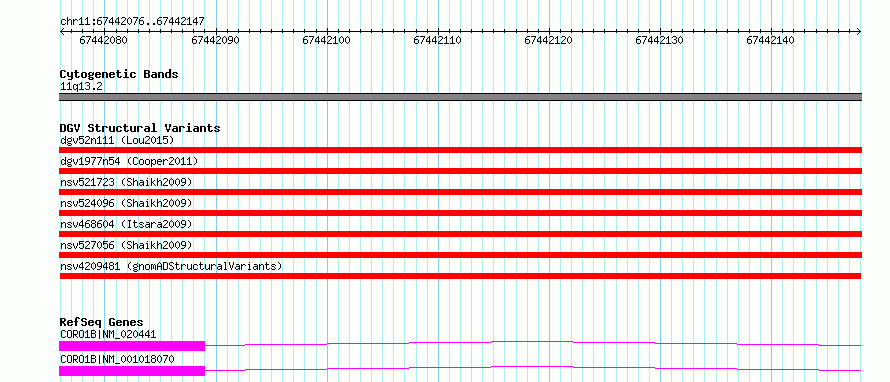Viewport: 890px width, 382px height.
Task: Click ruler position 67442100
Action: click(x=326, y=40)
